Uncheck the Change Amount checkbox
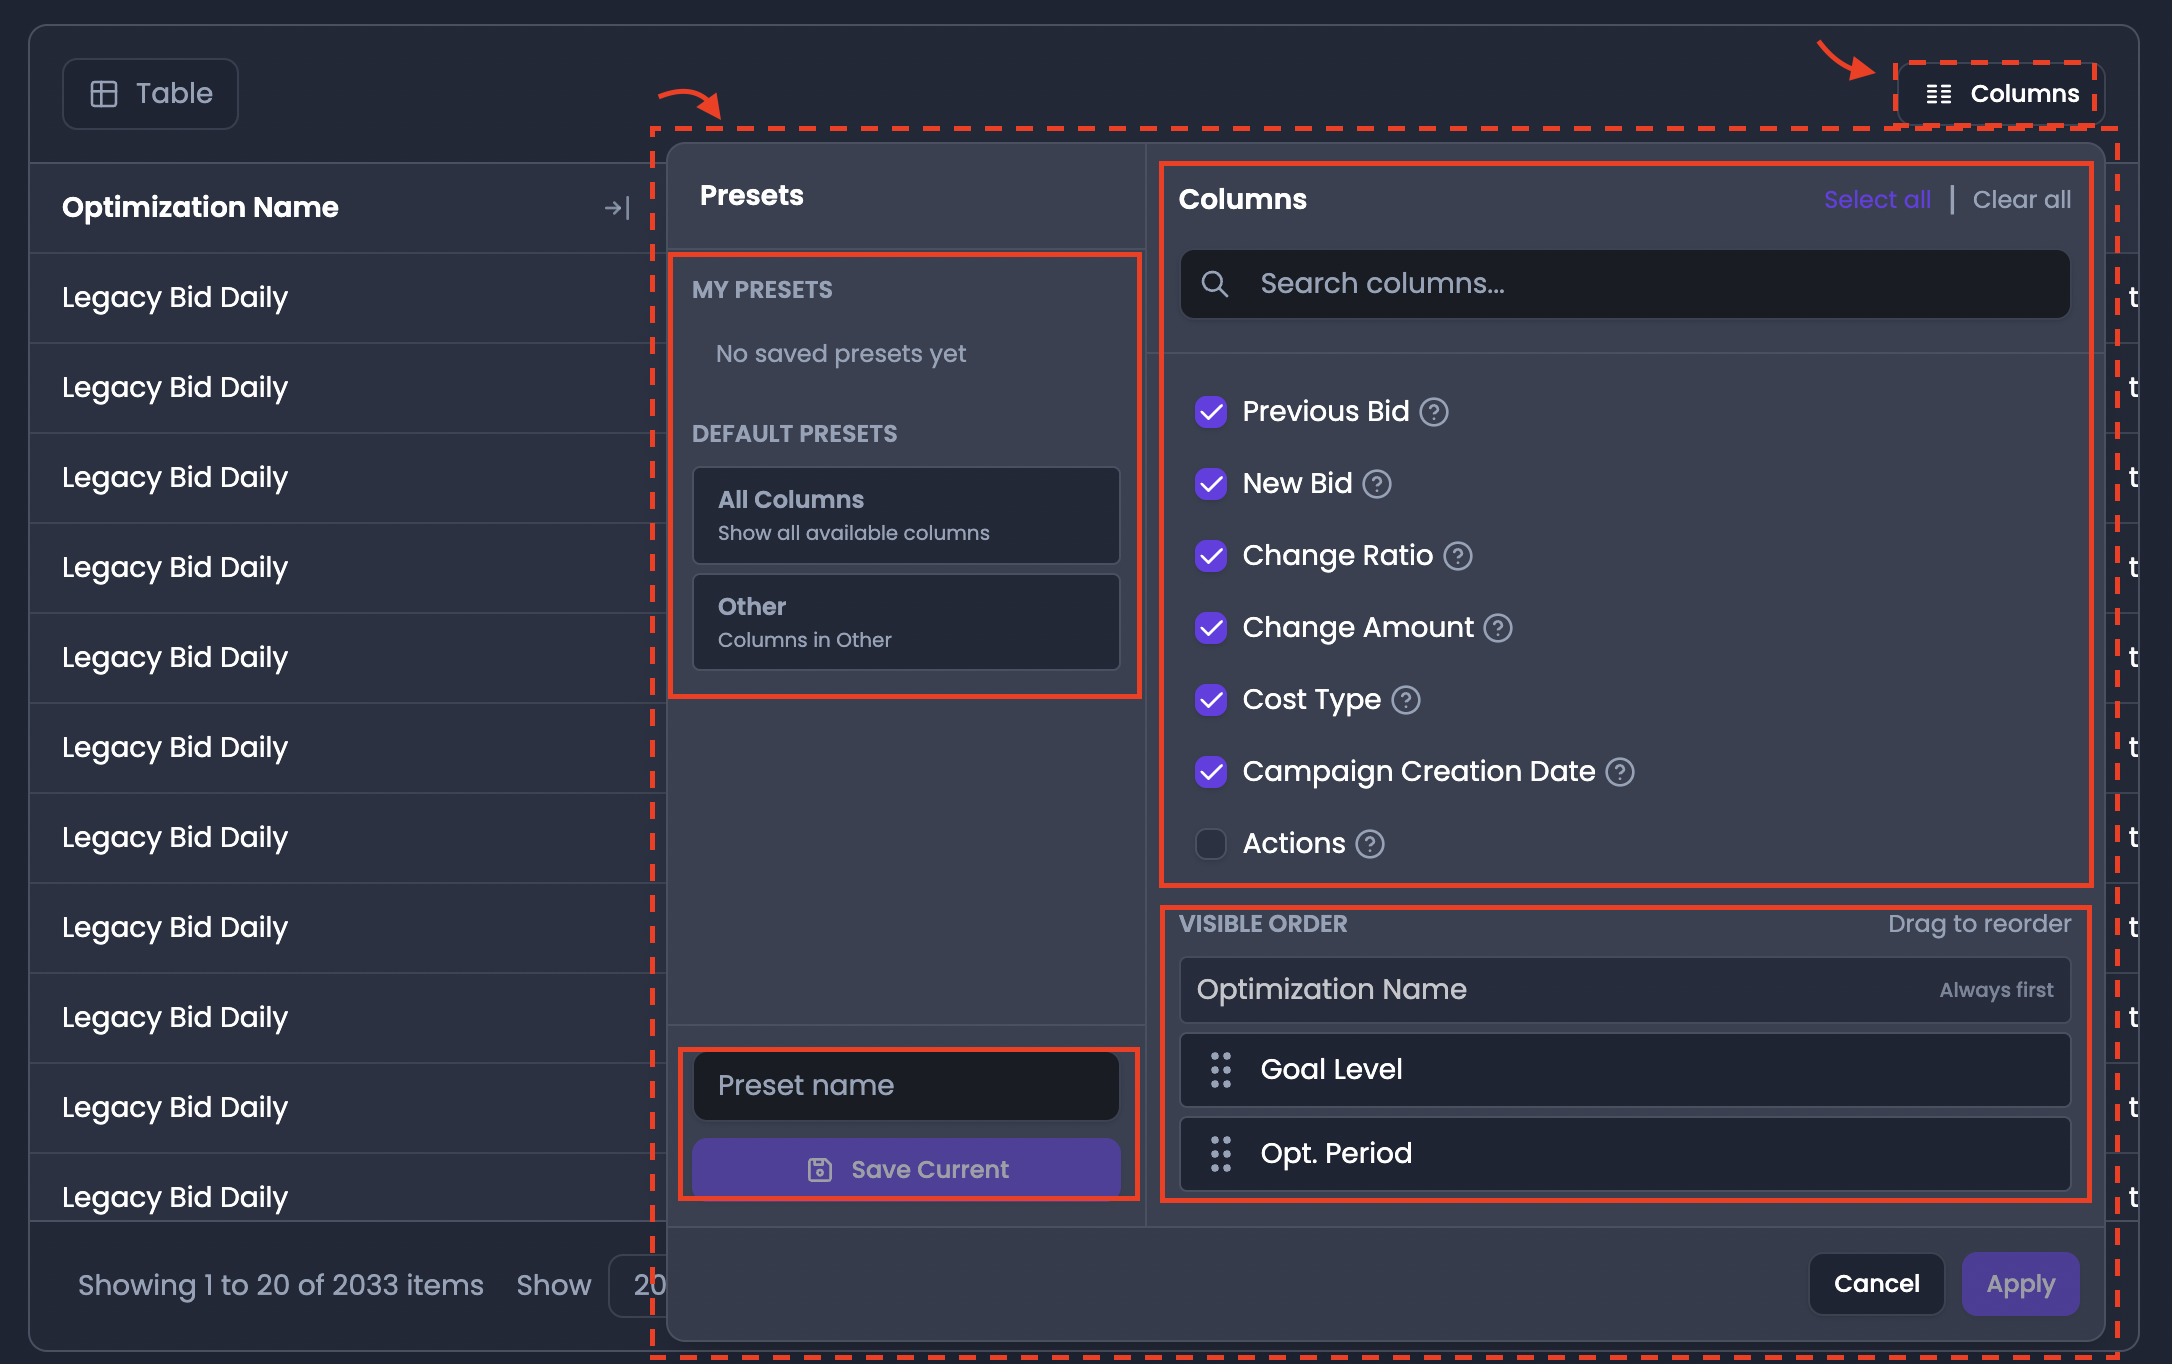 [1211, 628]
